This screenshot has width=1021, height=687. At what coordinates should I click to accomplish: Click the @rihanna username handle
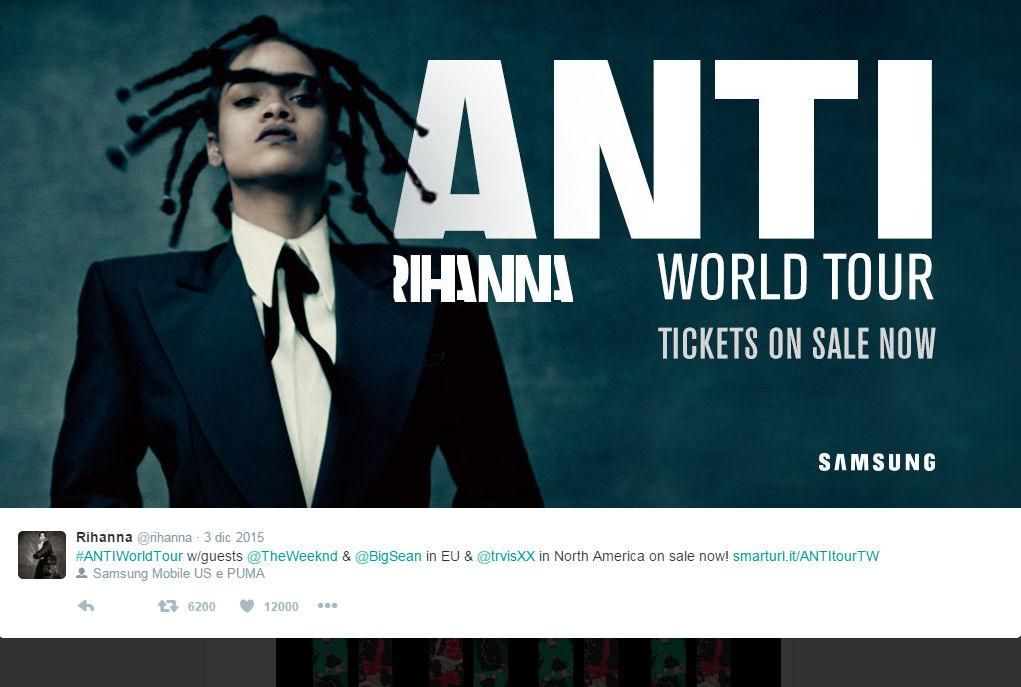(164, 538)
